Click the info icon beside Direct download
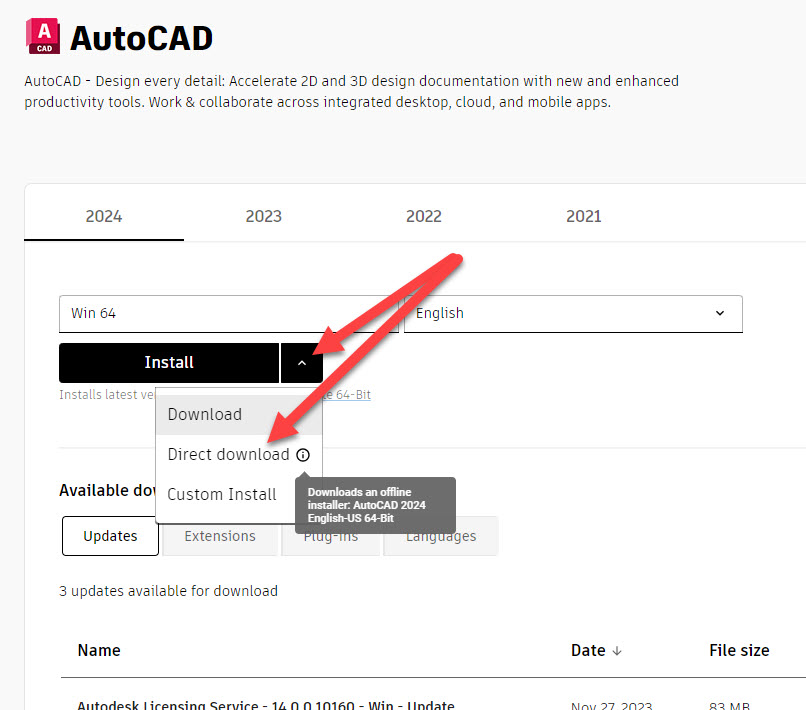This screenshot has height=710, width=806. tap(303, 455)
